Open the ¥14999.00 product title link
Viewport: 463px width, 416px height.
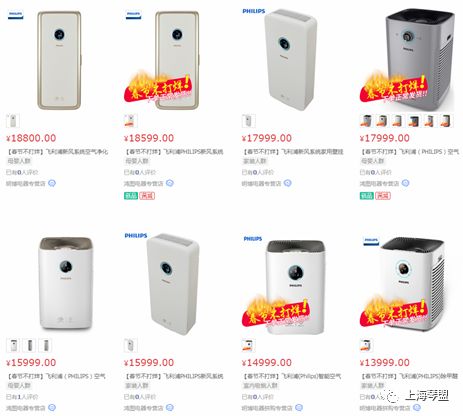(292, 376)
